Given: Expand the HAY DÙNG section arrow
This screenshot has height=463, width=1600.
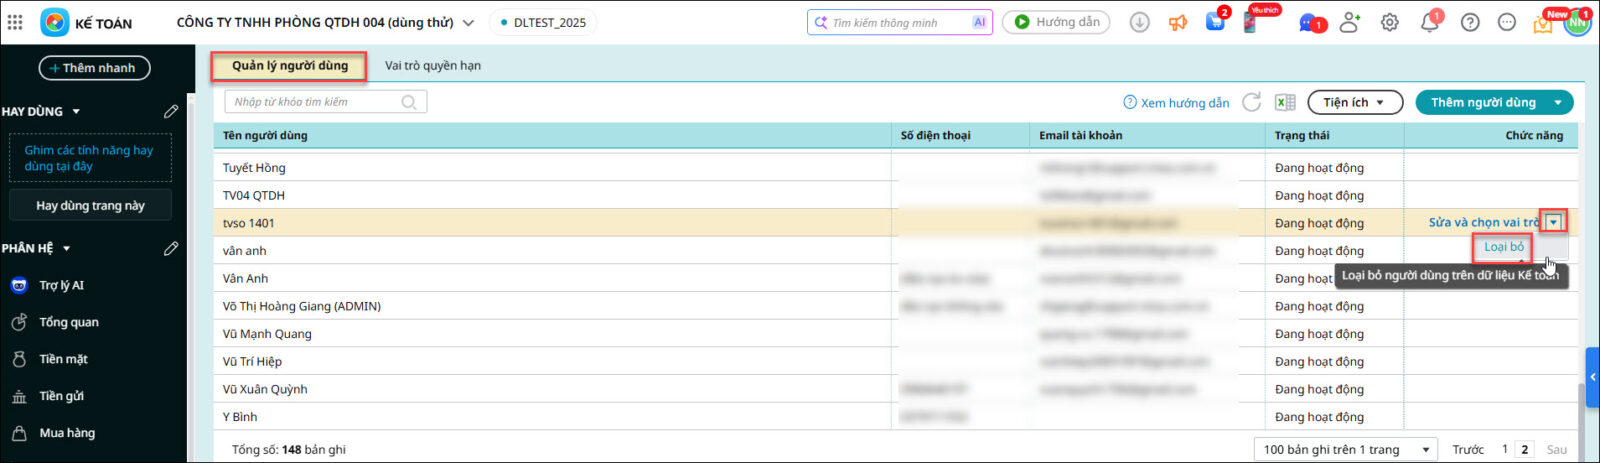Looking at the screenshot, I should [76, 112].
